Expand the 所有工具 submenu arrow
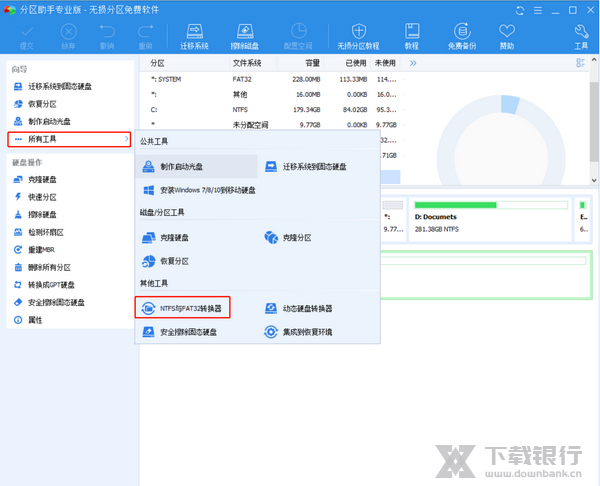 pyautogui.click(x=126, y=139)
